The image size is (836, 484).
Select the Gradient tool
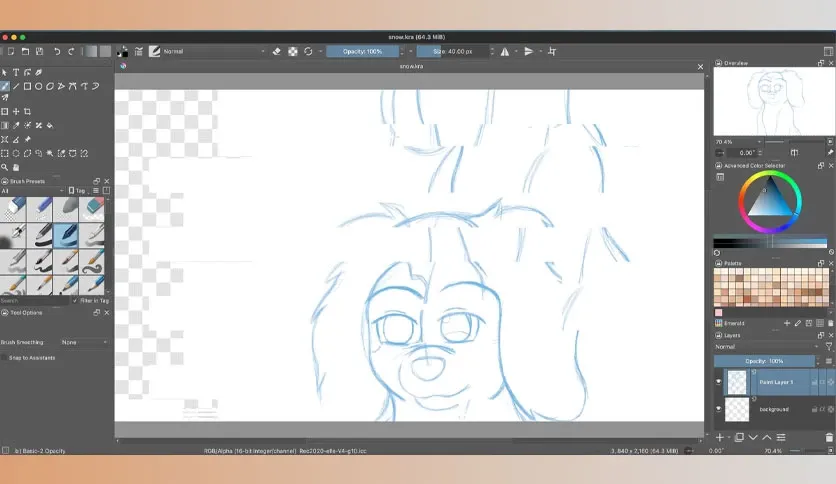[5, 125]
